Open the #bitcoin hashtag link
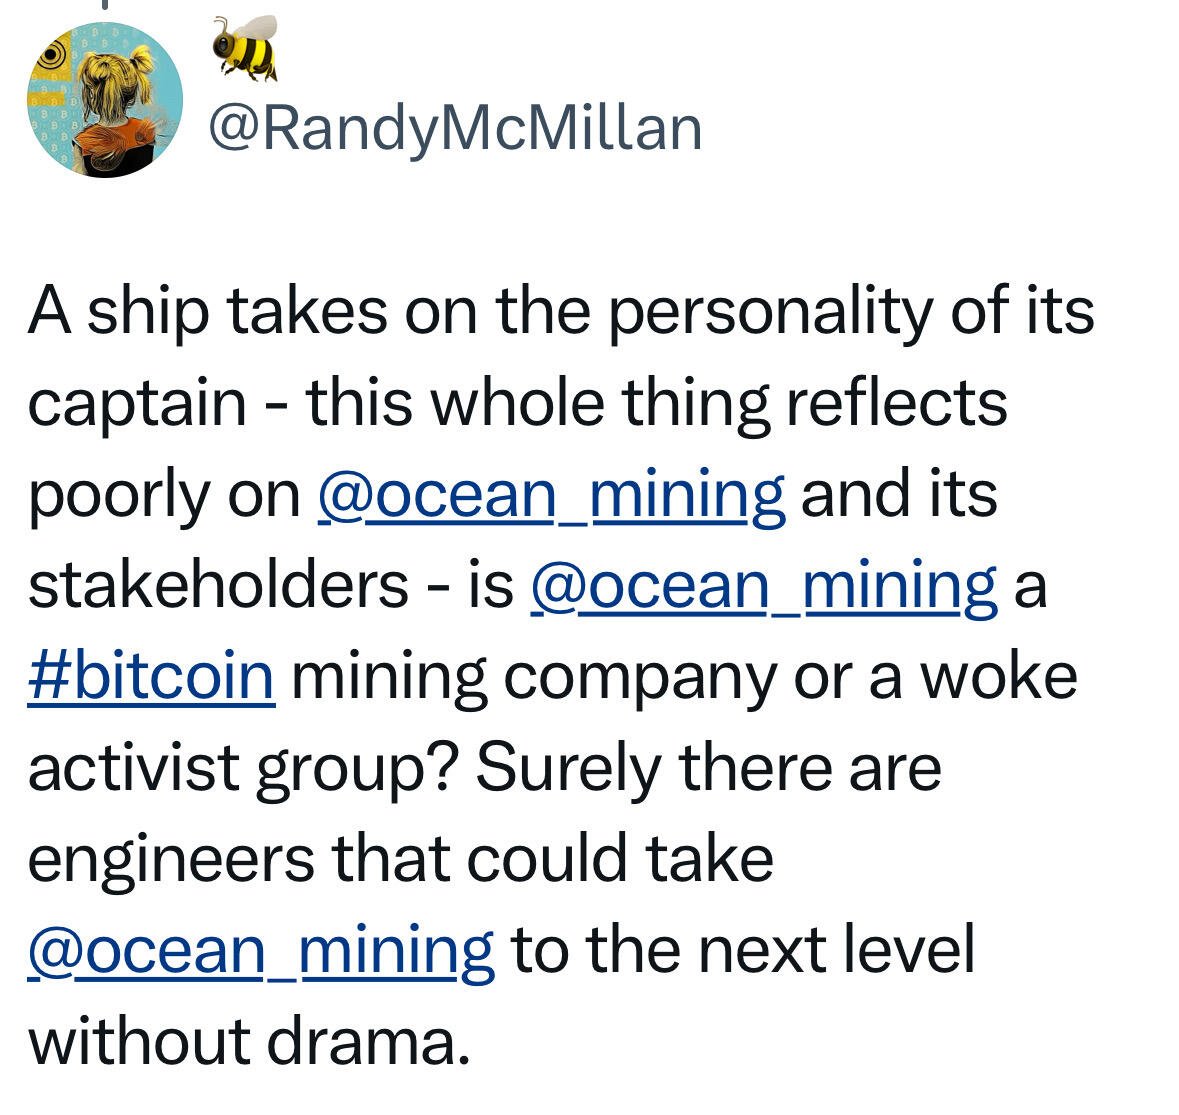 point(151,677)
